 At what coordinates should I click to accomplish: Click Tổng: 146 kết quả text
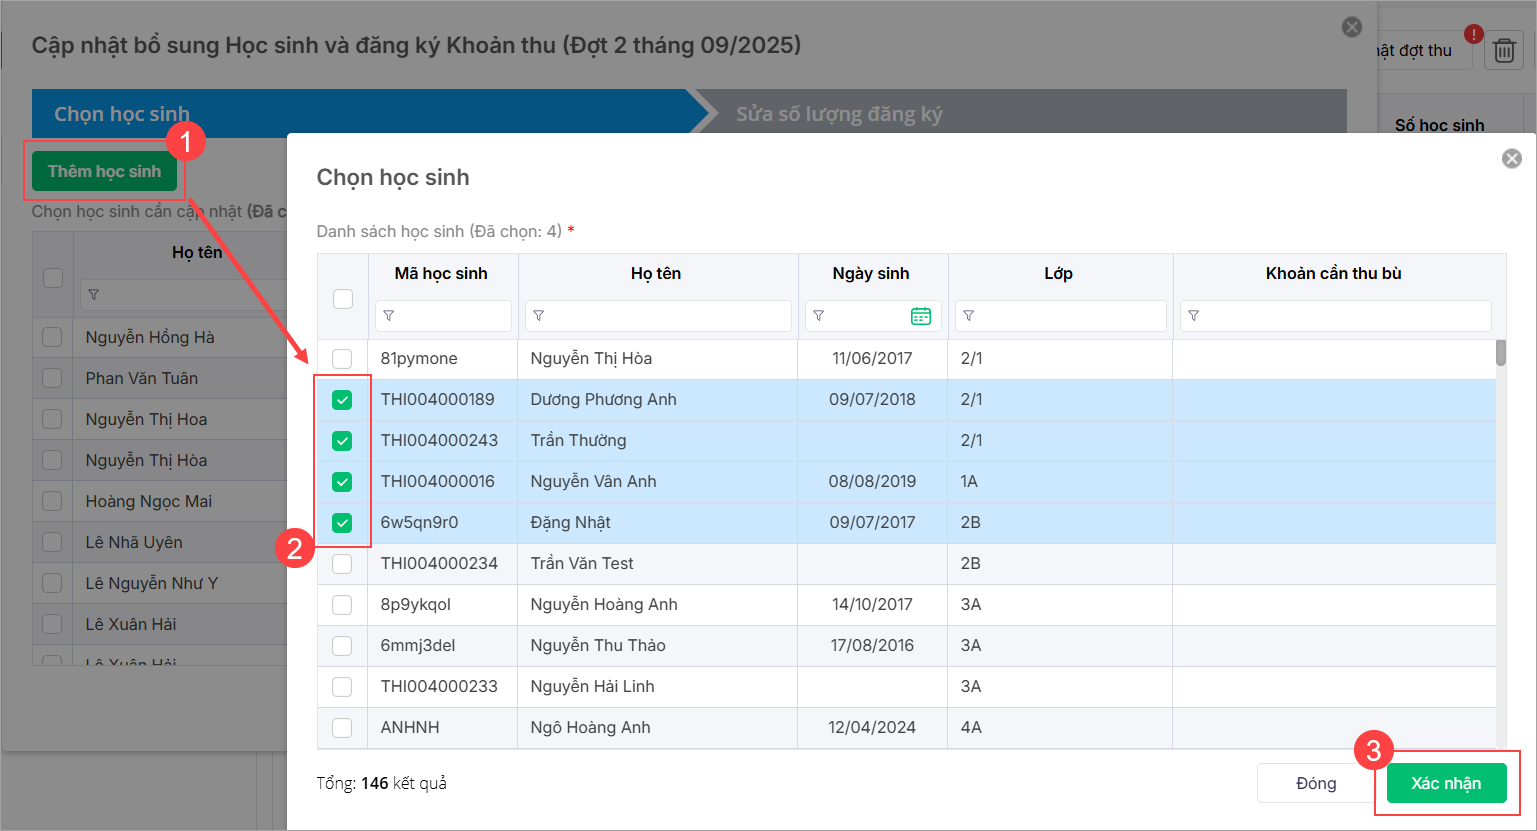381,783
